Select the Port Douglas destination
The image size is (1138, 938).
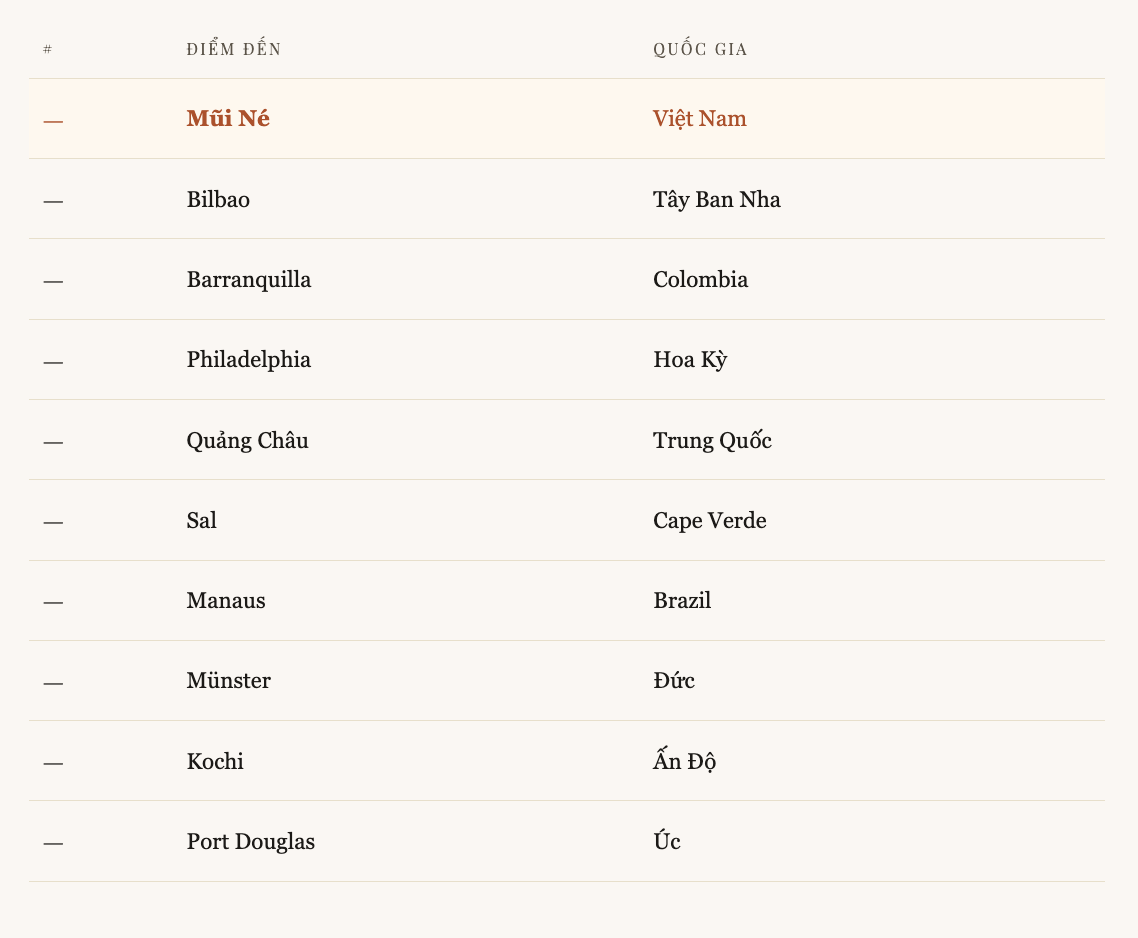pyautogui.click(x=250, y=842)
